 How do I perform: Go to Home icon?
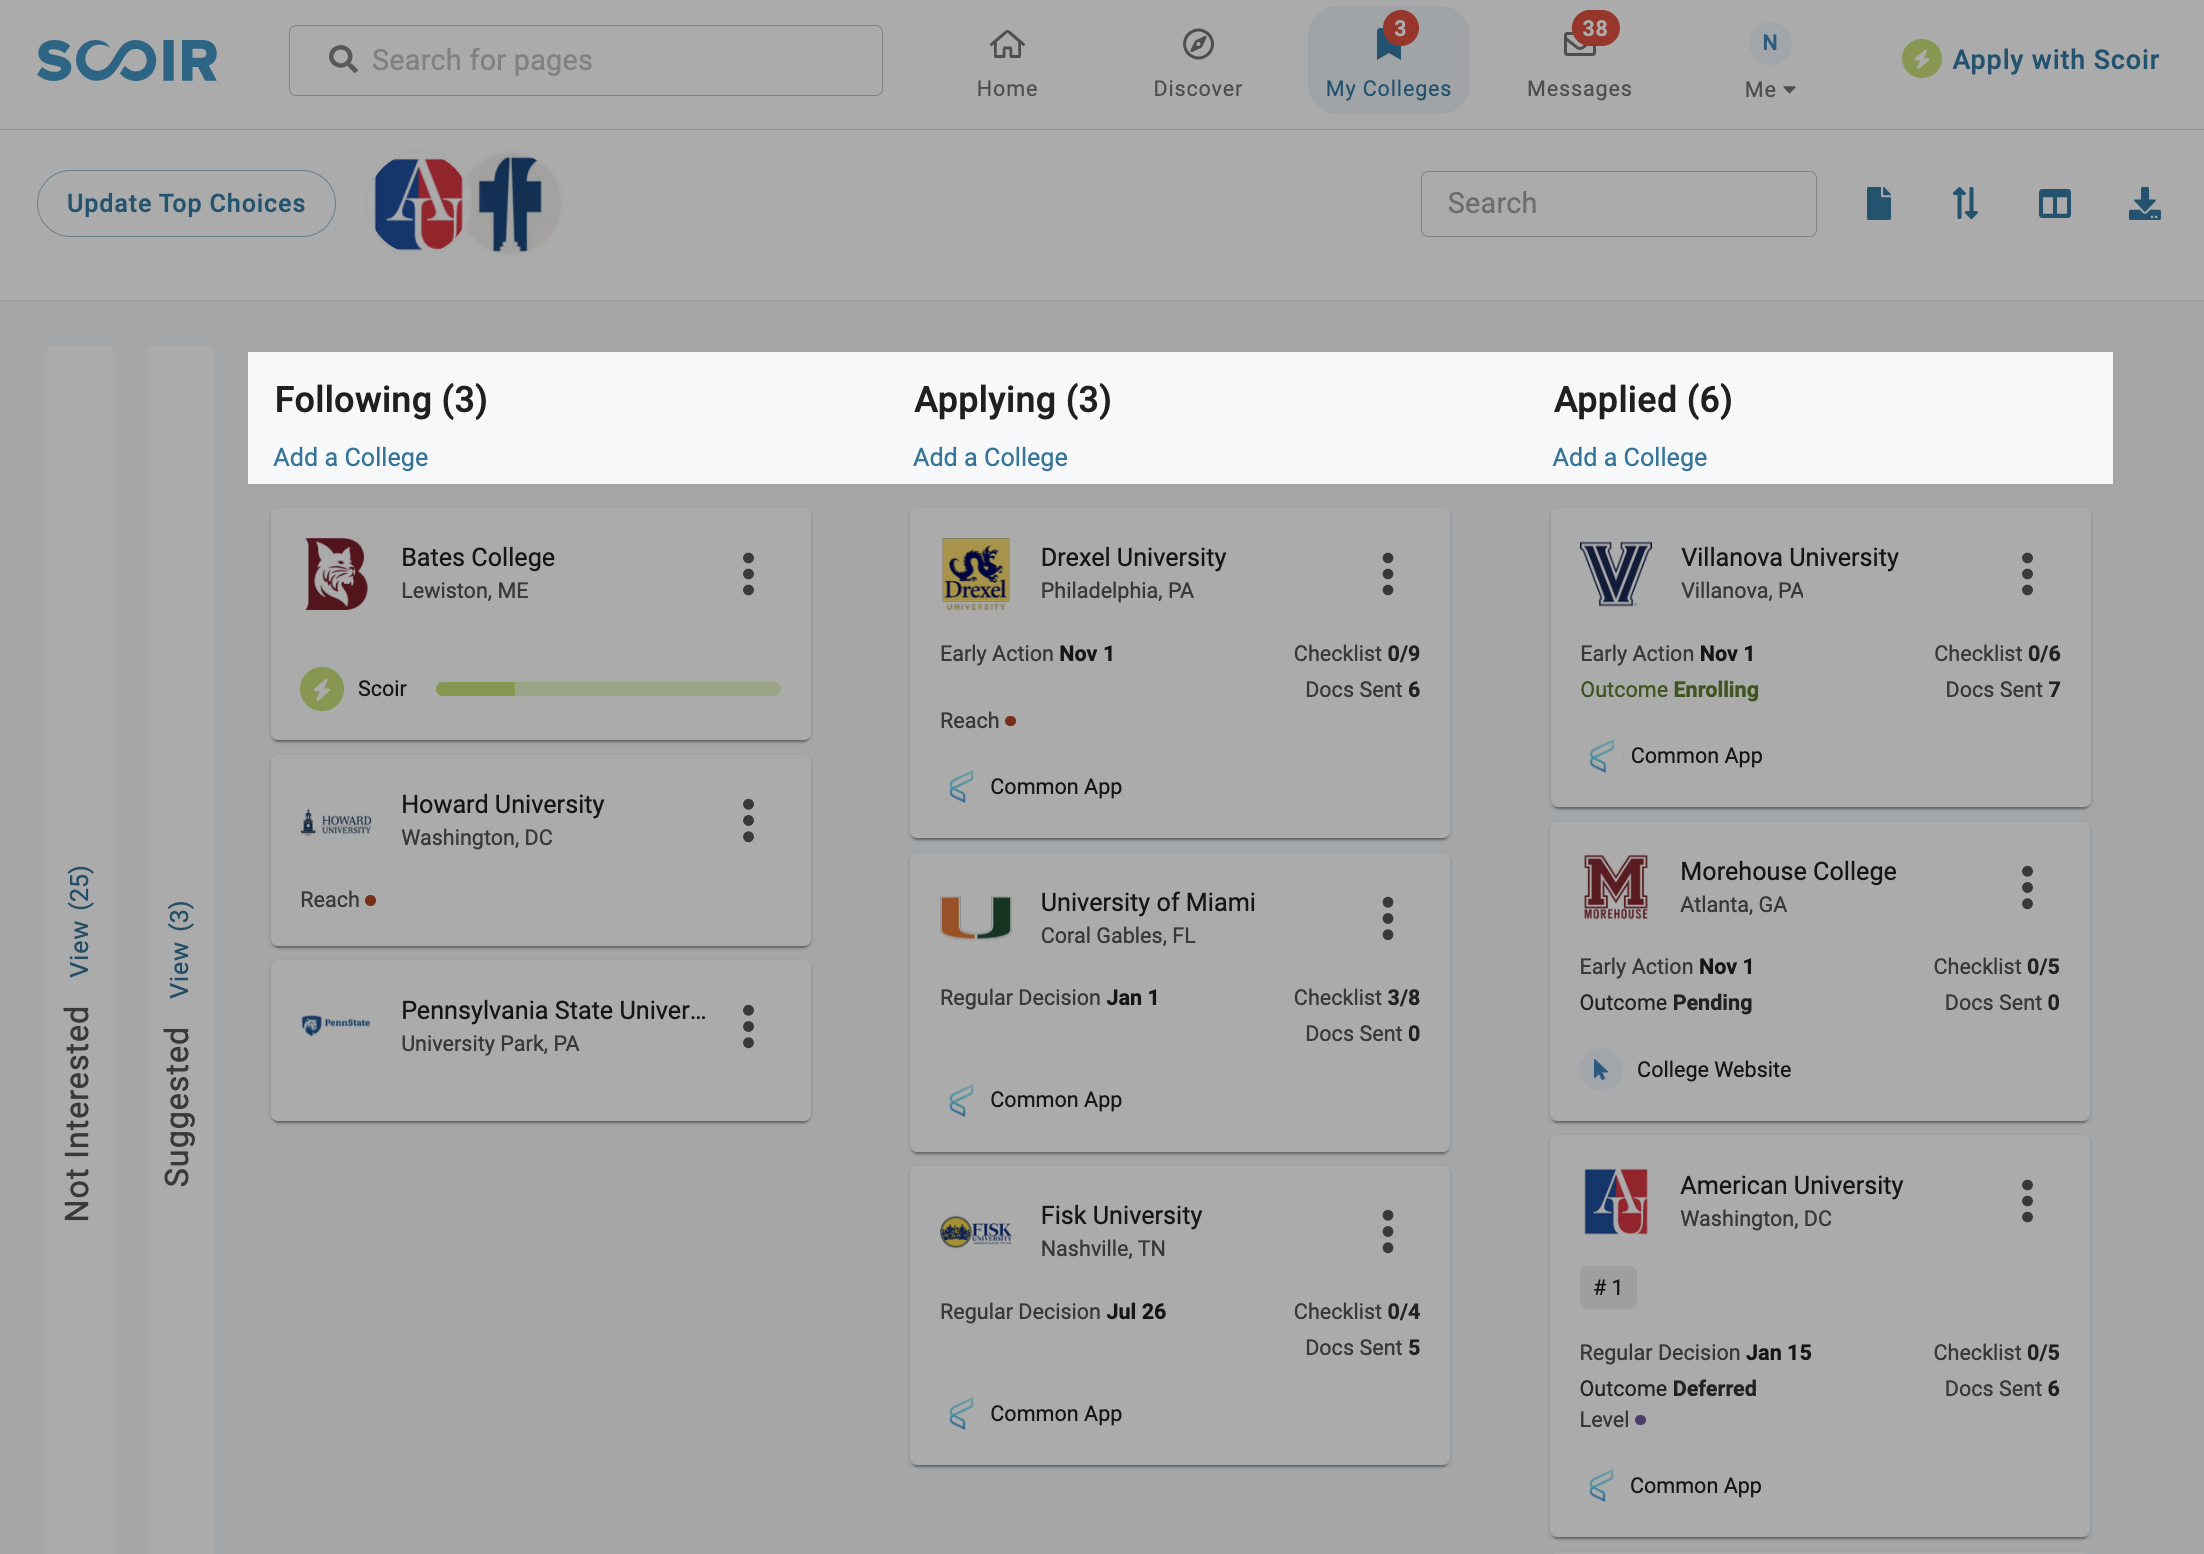[1007, 44]
